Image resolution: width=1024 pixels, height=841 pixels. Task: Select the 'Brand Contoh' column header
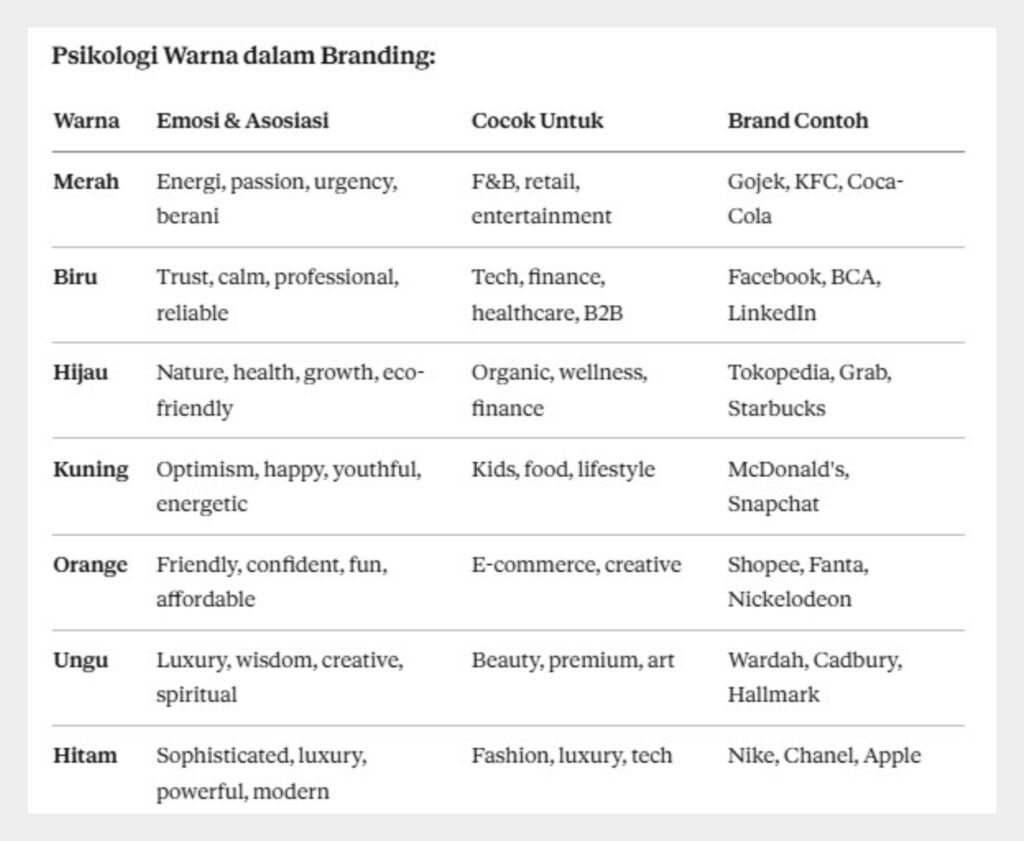pyautogui.click(x=797, y=121)
